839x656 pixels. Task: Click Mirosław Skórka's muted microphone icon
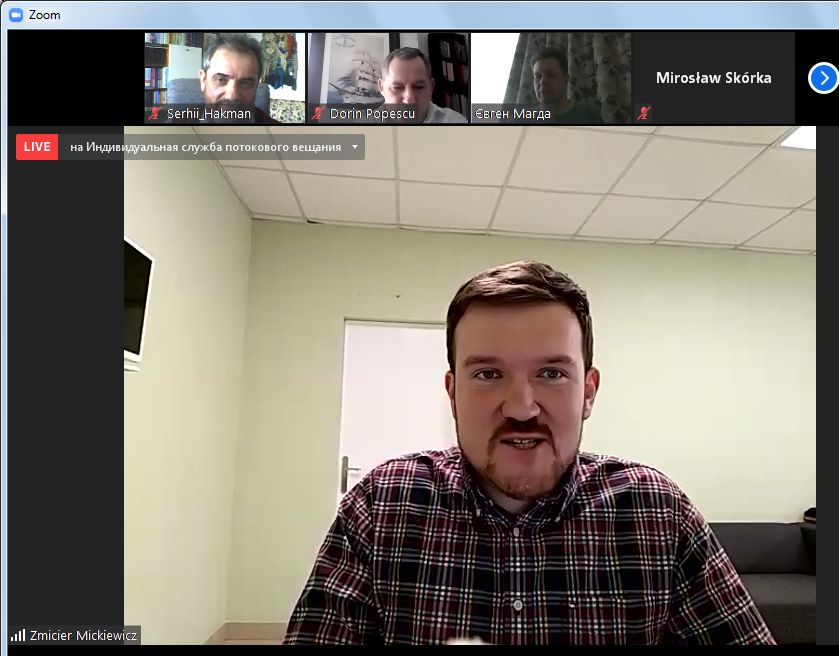point(644,114)
